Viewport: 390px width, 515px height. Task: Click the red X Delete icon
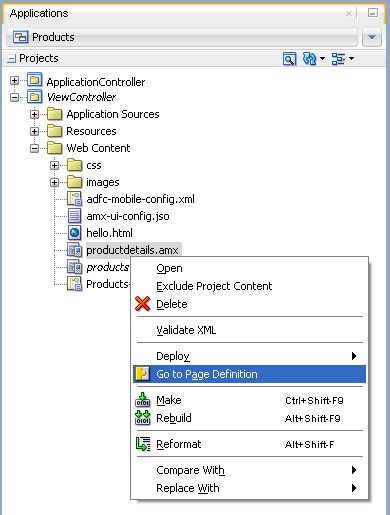click(x=142, y=304)
